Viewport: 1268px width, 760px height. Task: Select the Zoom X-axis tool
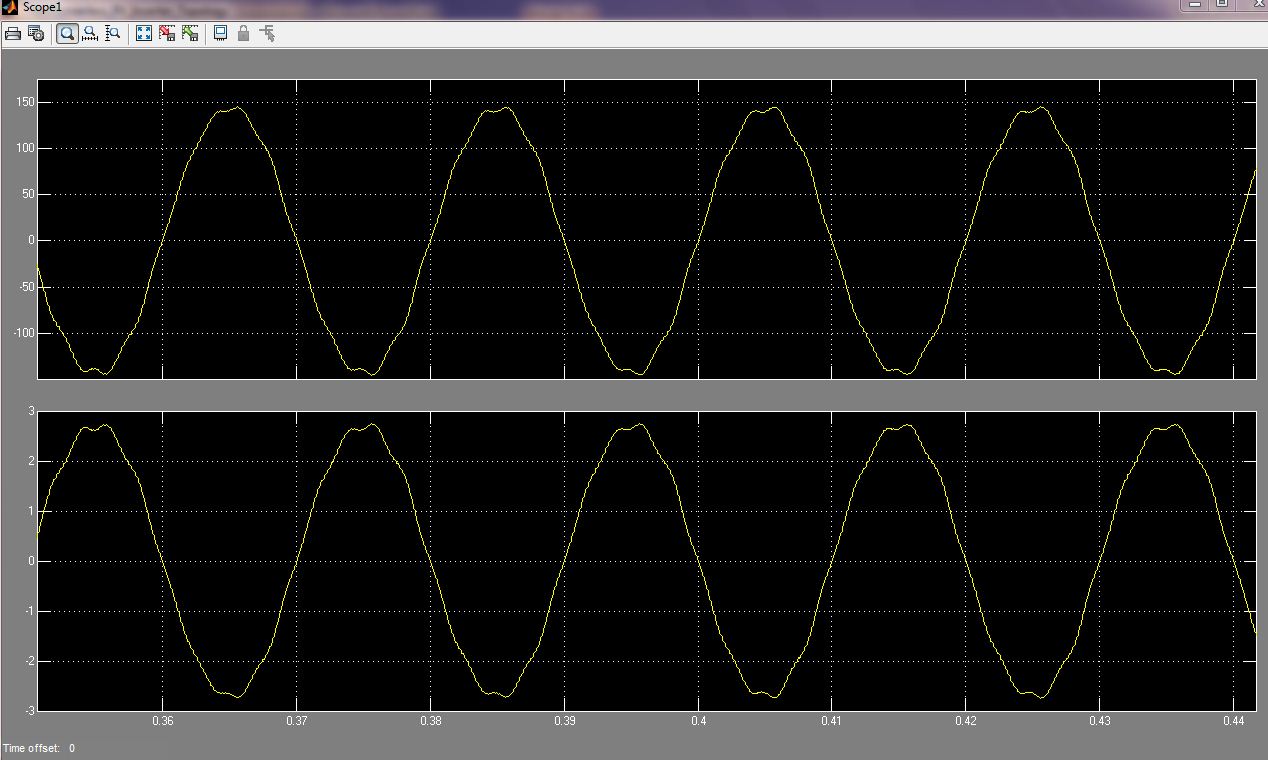(x=90, y=34)
